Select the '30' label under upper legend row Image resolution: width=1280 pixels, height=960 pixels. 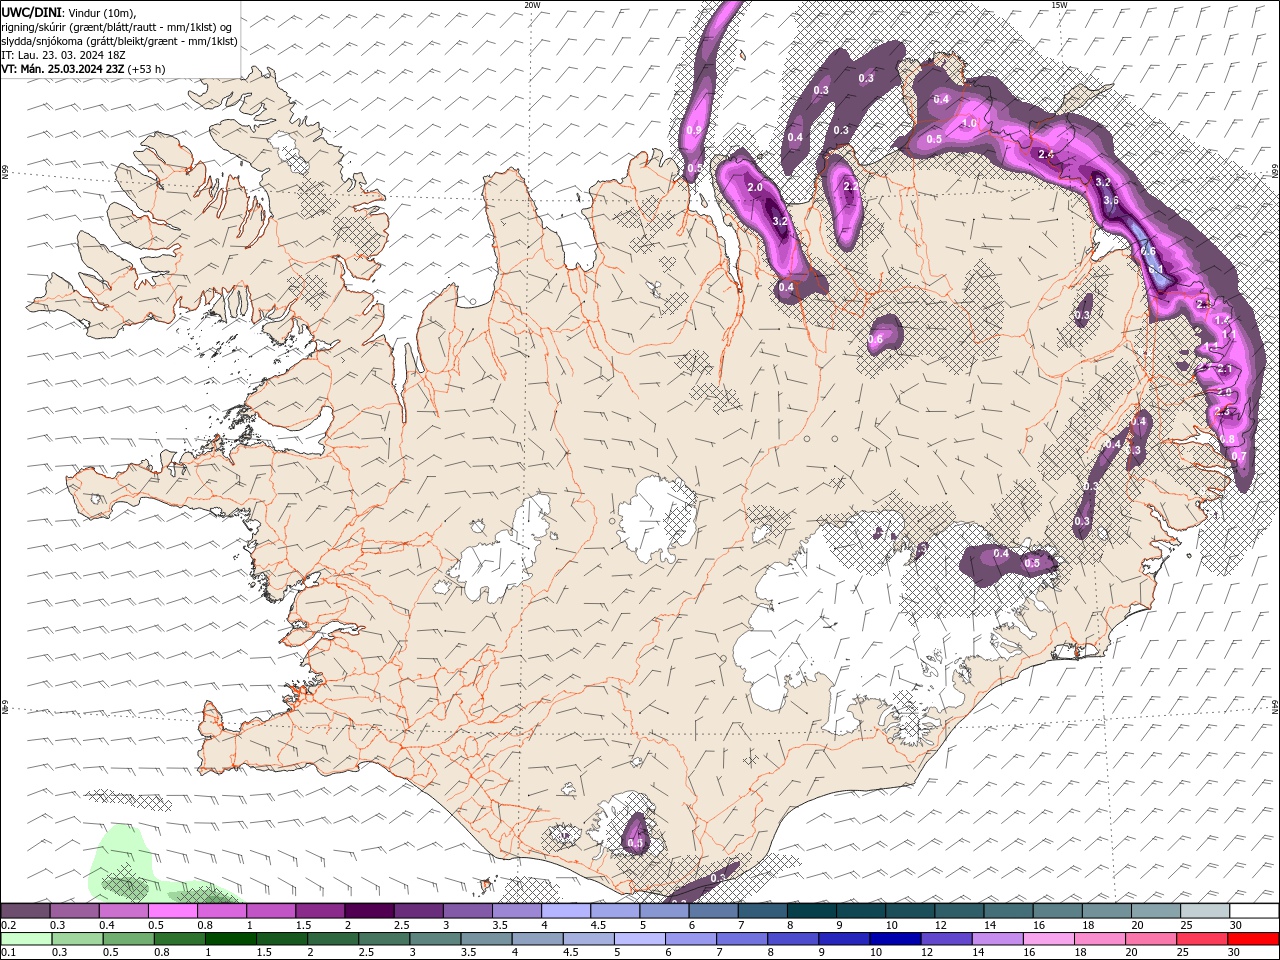tap(1236, 925)
